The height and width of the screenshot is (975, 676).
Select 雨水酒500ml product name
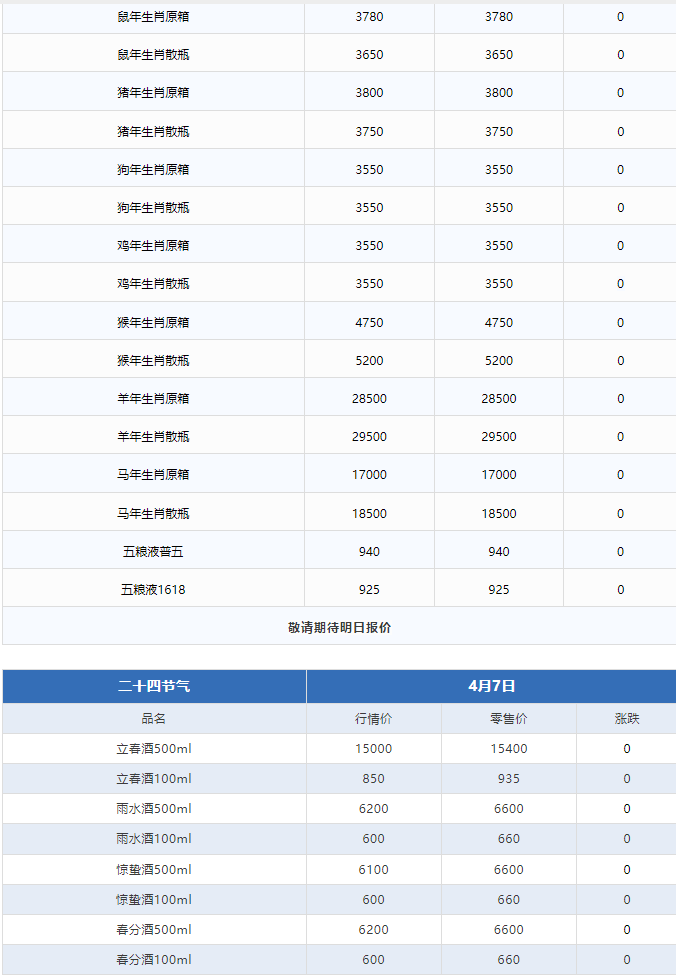tap(154, 808)
